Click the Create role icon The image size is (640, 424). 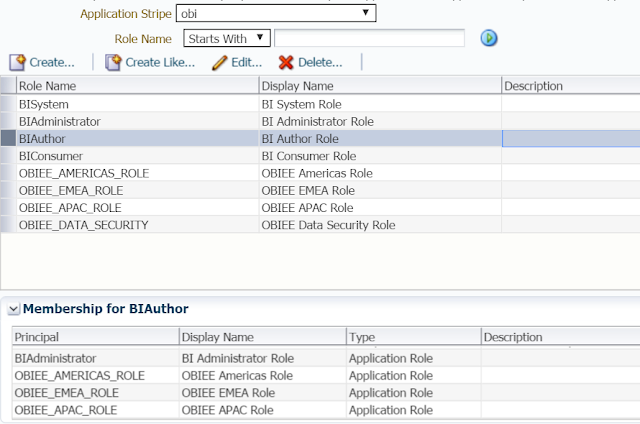click(18, 62)
